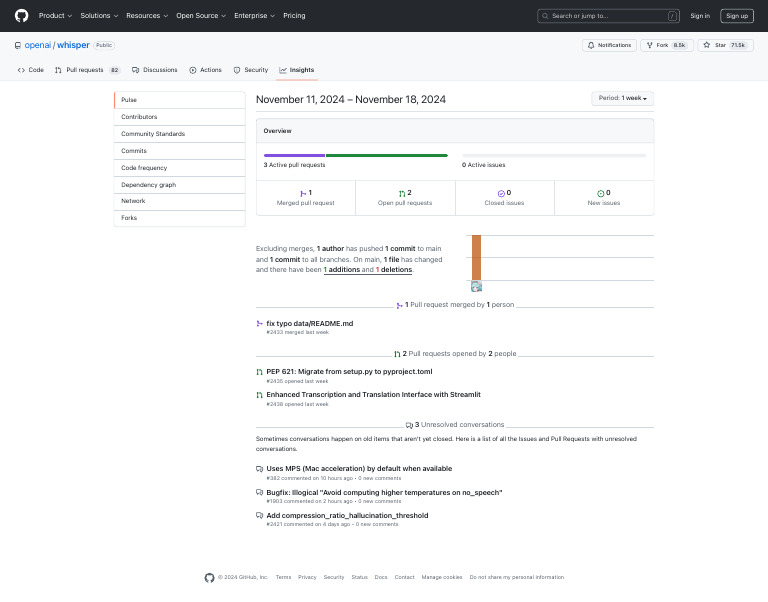
Task: Click the Sign up button
Action: (x=737, y=16)
